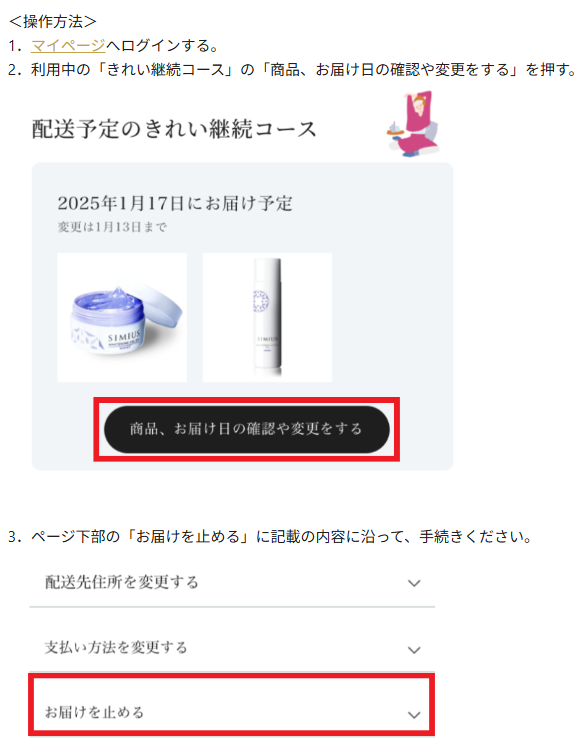This screenshot has width=587, height=752.
Task: Select the お届けを止める section label
Action: point(94,712)
